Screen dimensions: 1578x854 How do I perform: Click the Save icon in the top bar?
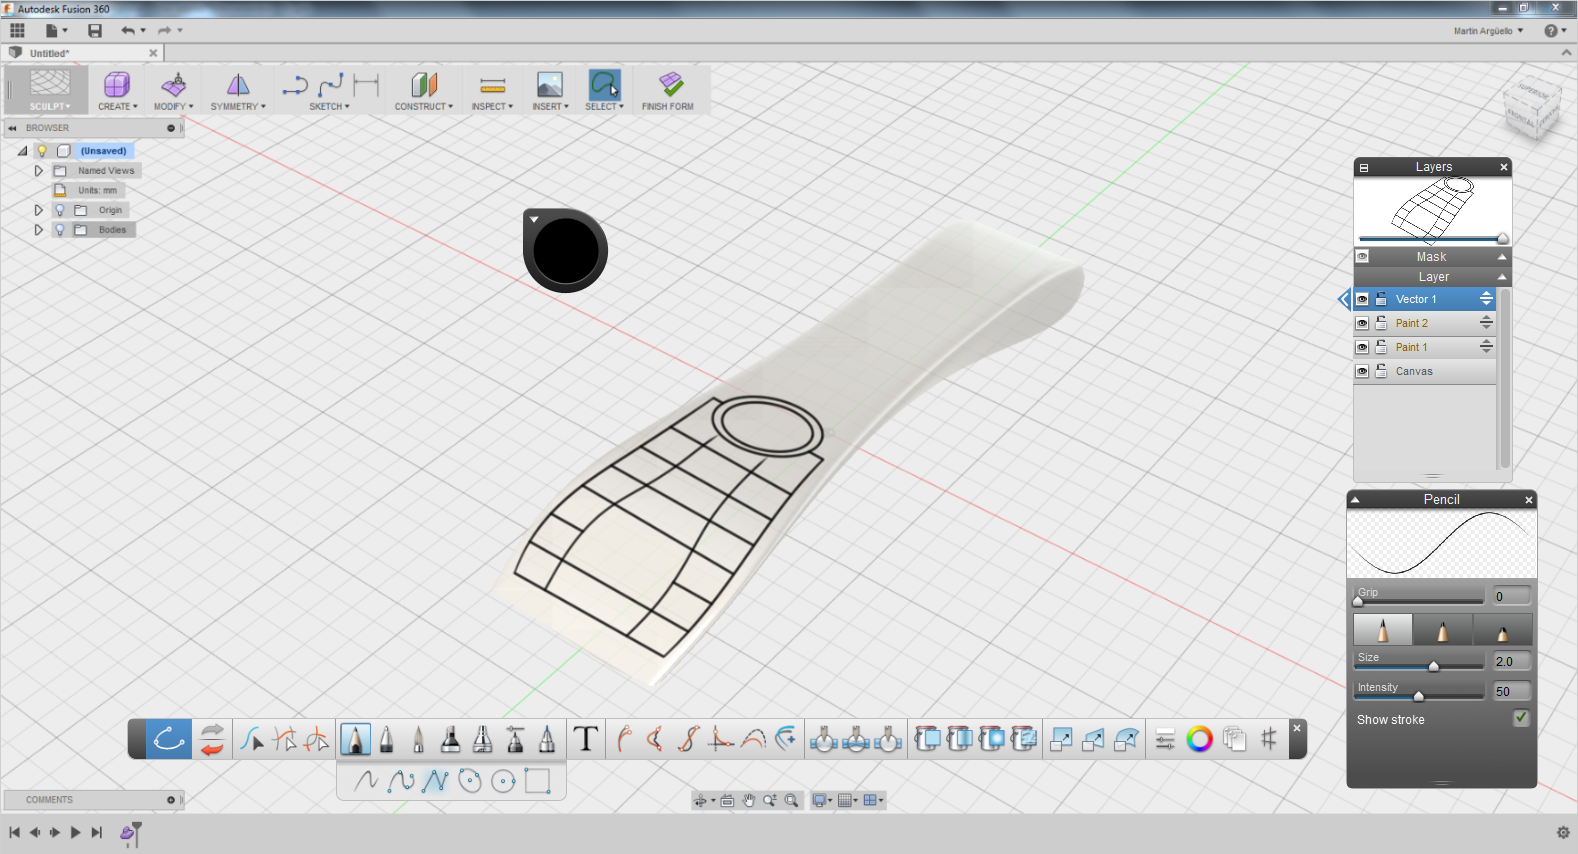coord(95,31)
